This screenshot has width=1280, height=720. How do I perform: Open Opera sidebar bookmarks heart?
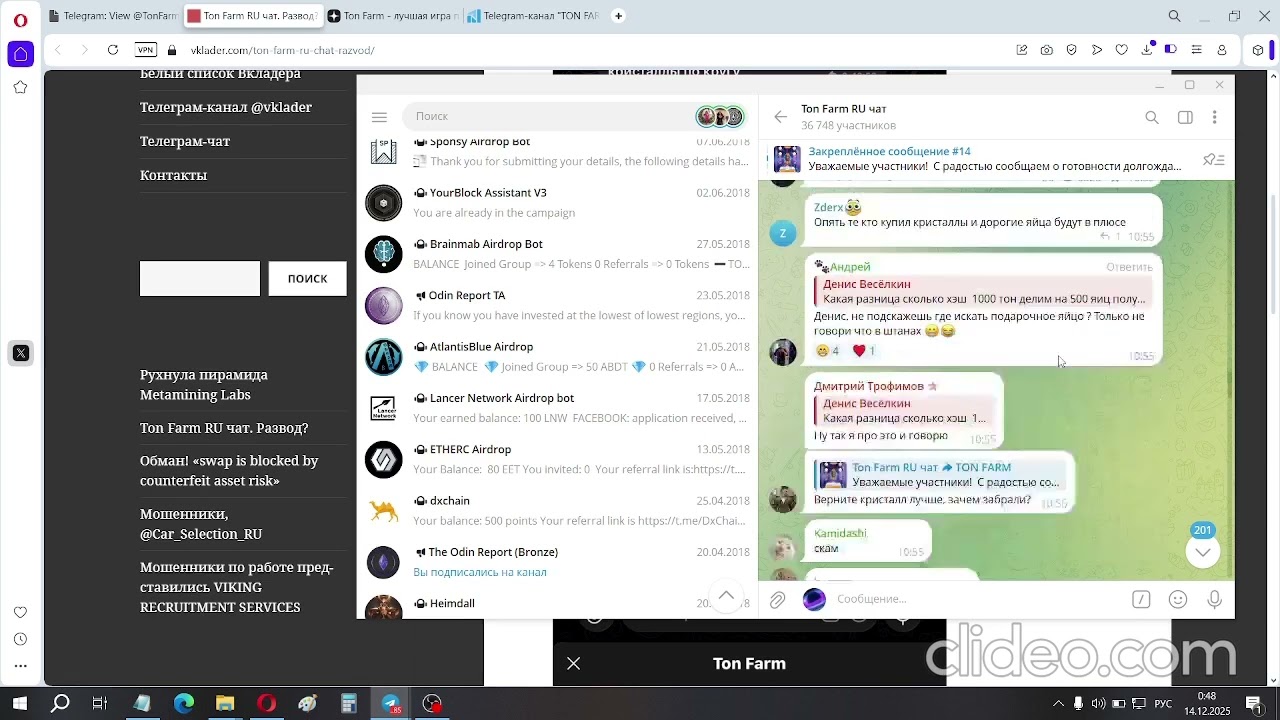(x=20, y=612)
